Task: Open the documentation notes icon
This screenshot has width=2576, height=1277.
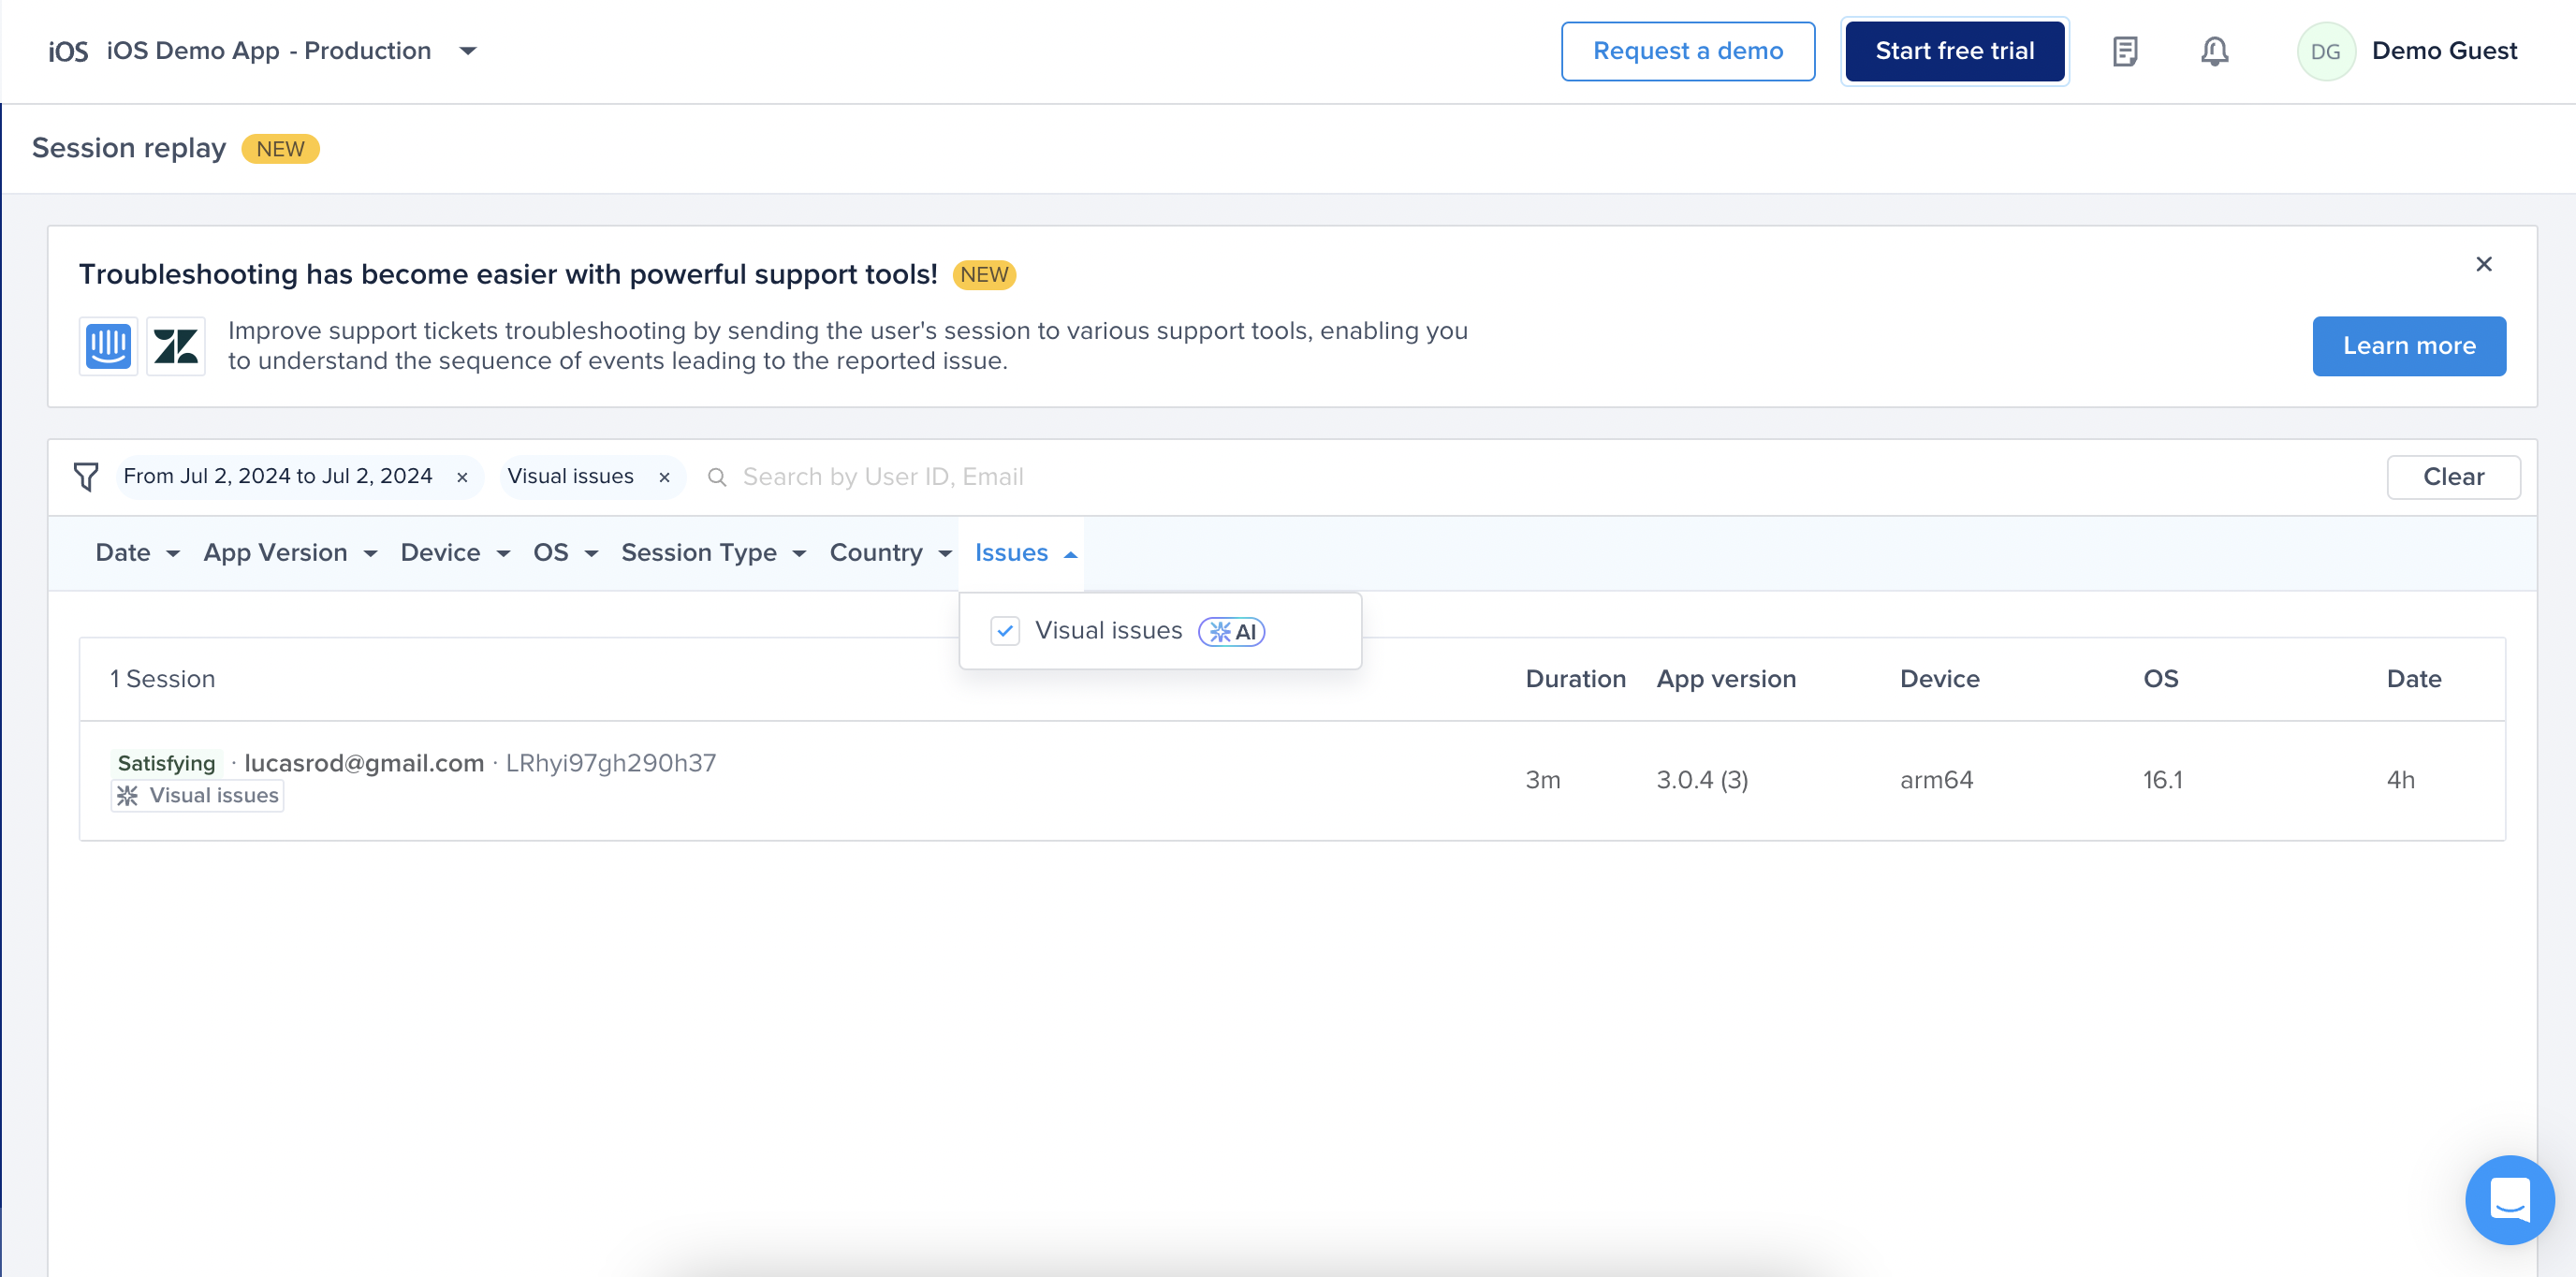Action: click(x=2125, y=51)
